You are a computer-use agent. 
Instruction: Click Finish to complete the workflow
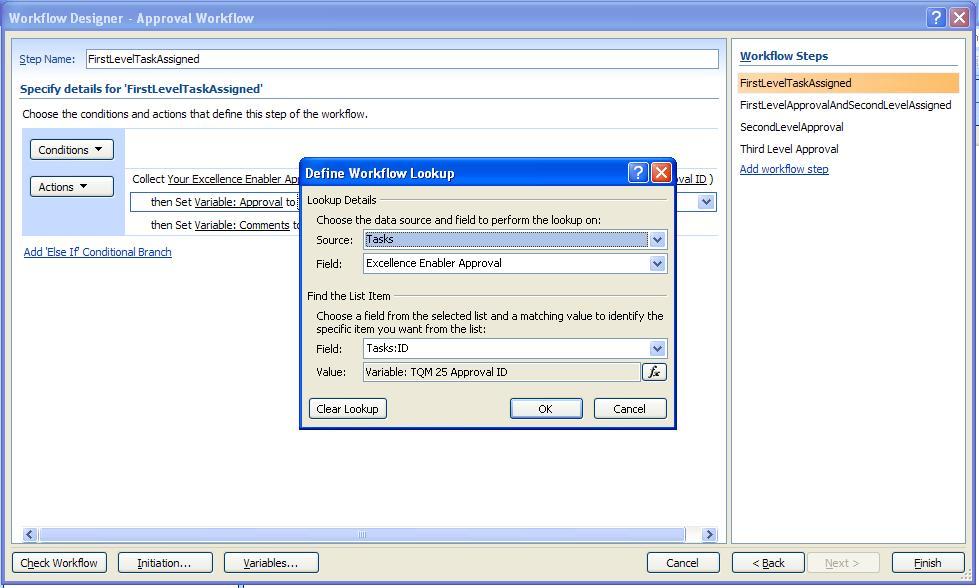pos(928,562)
